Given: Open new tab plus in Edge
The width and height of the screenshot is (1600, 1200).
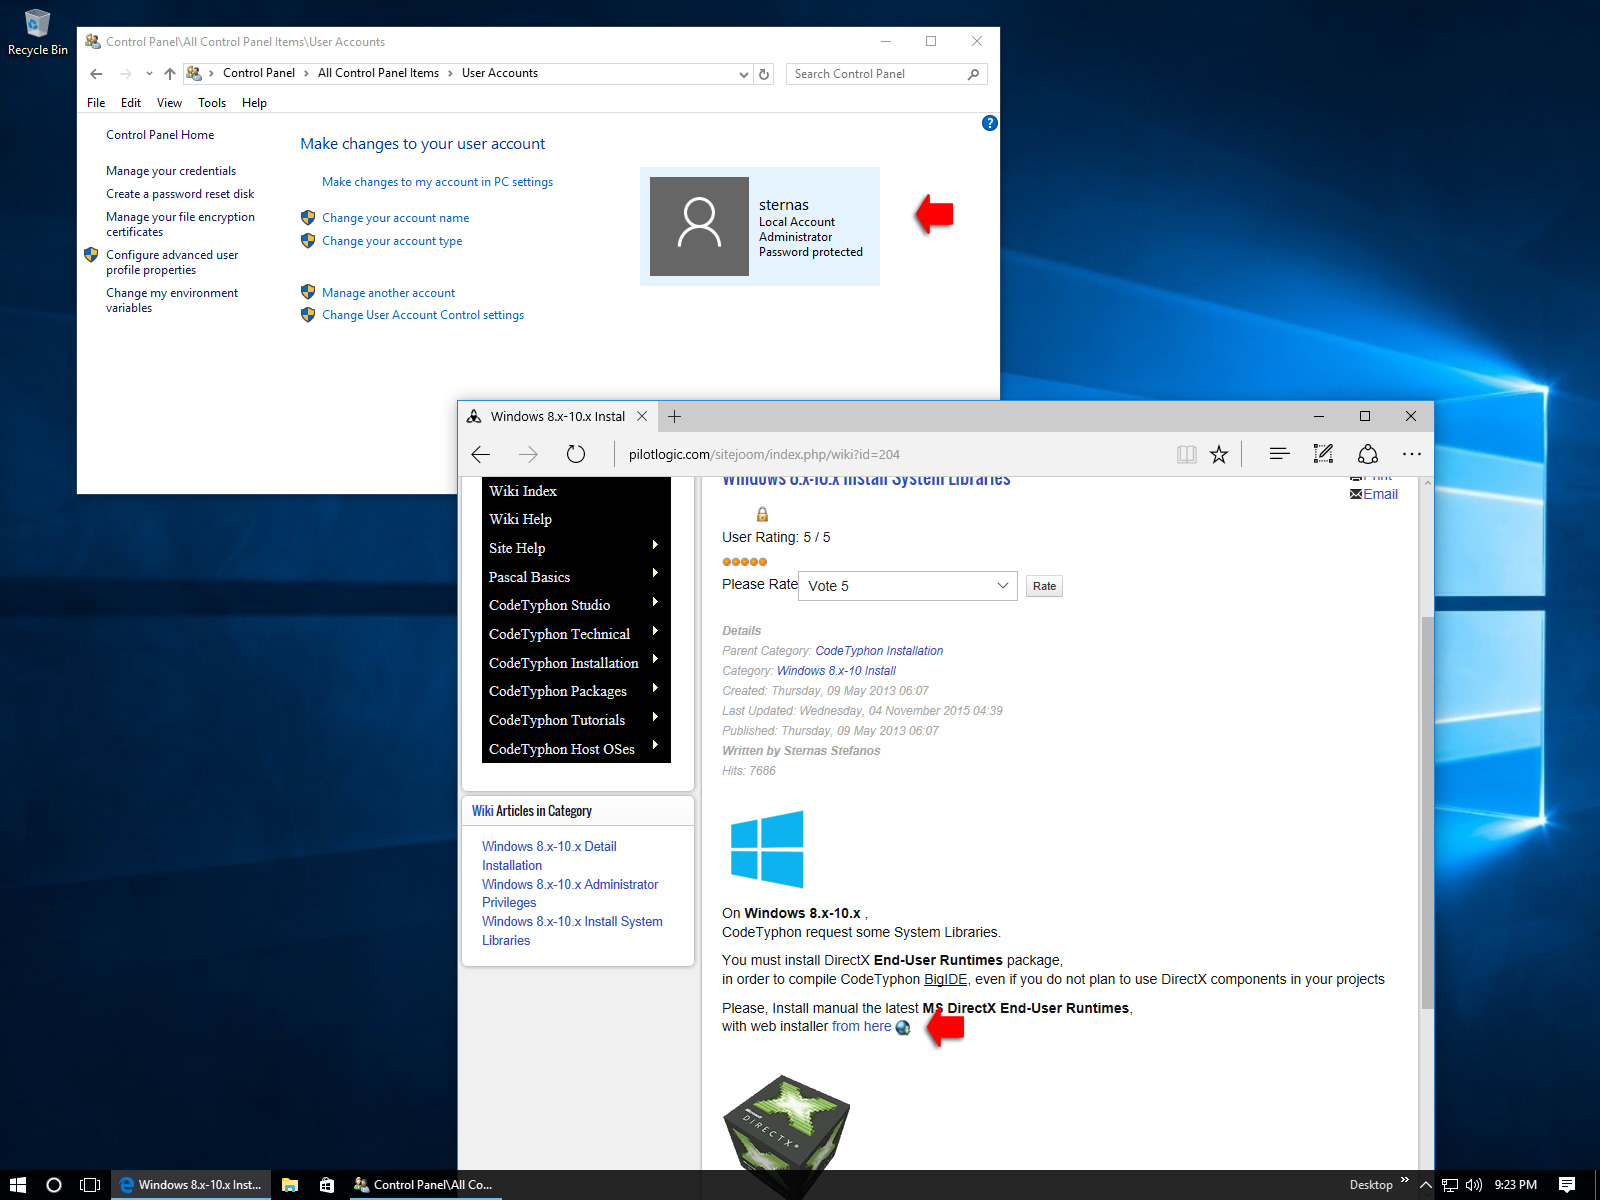Looking at the screenshot, I should [675, 417].
